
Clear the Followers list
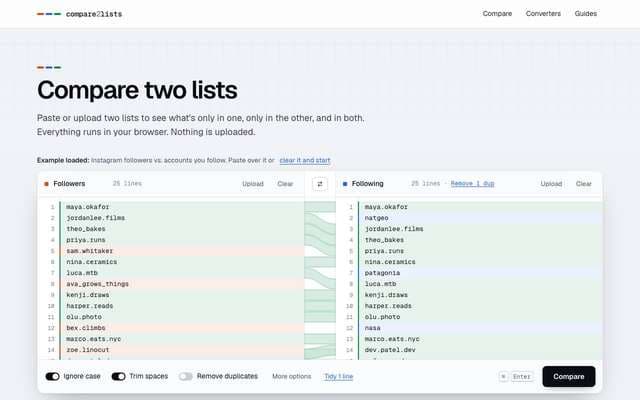pyautogui.click(x=285, y=184)
